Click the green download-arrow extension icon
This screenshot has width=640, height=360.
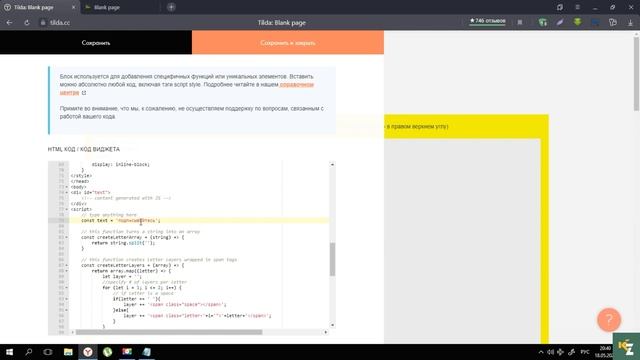point(577,22)
